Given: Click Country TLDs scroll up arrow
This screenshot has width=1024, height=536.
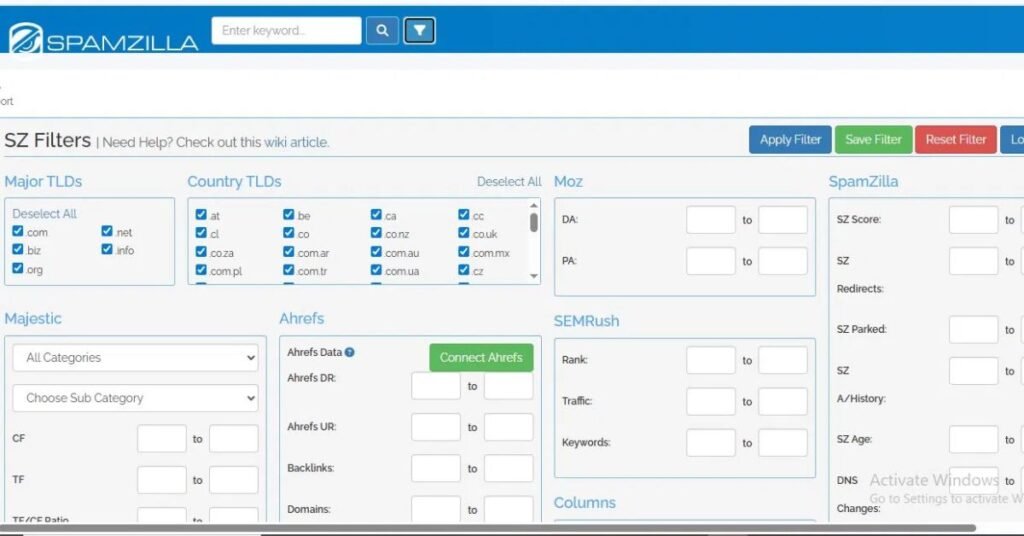Looking at the screenshot, I should click(x=534, y=205).
